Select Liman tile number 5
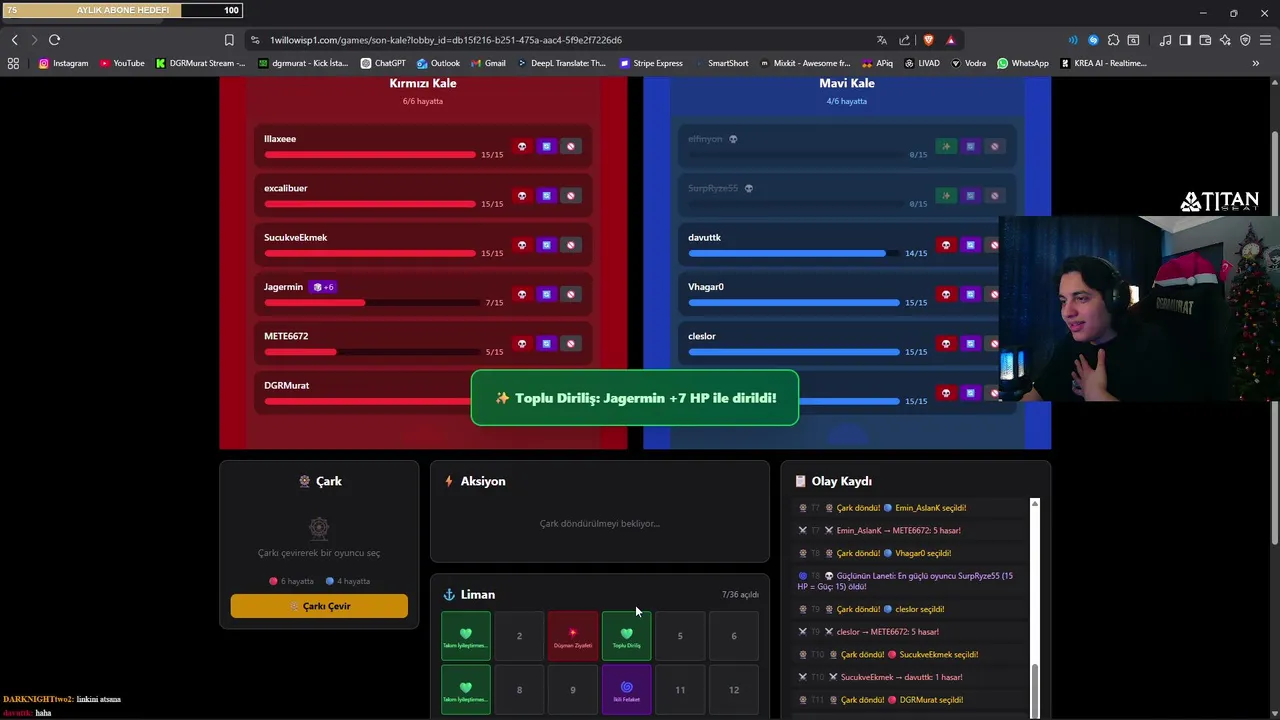Image resolution: width=1280 pixels, height=720 pixels. [x=680, y=636]
